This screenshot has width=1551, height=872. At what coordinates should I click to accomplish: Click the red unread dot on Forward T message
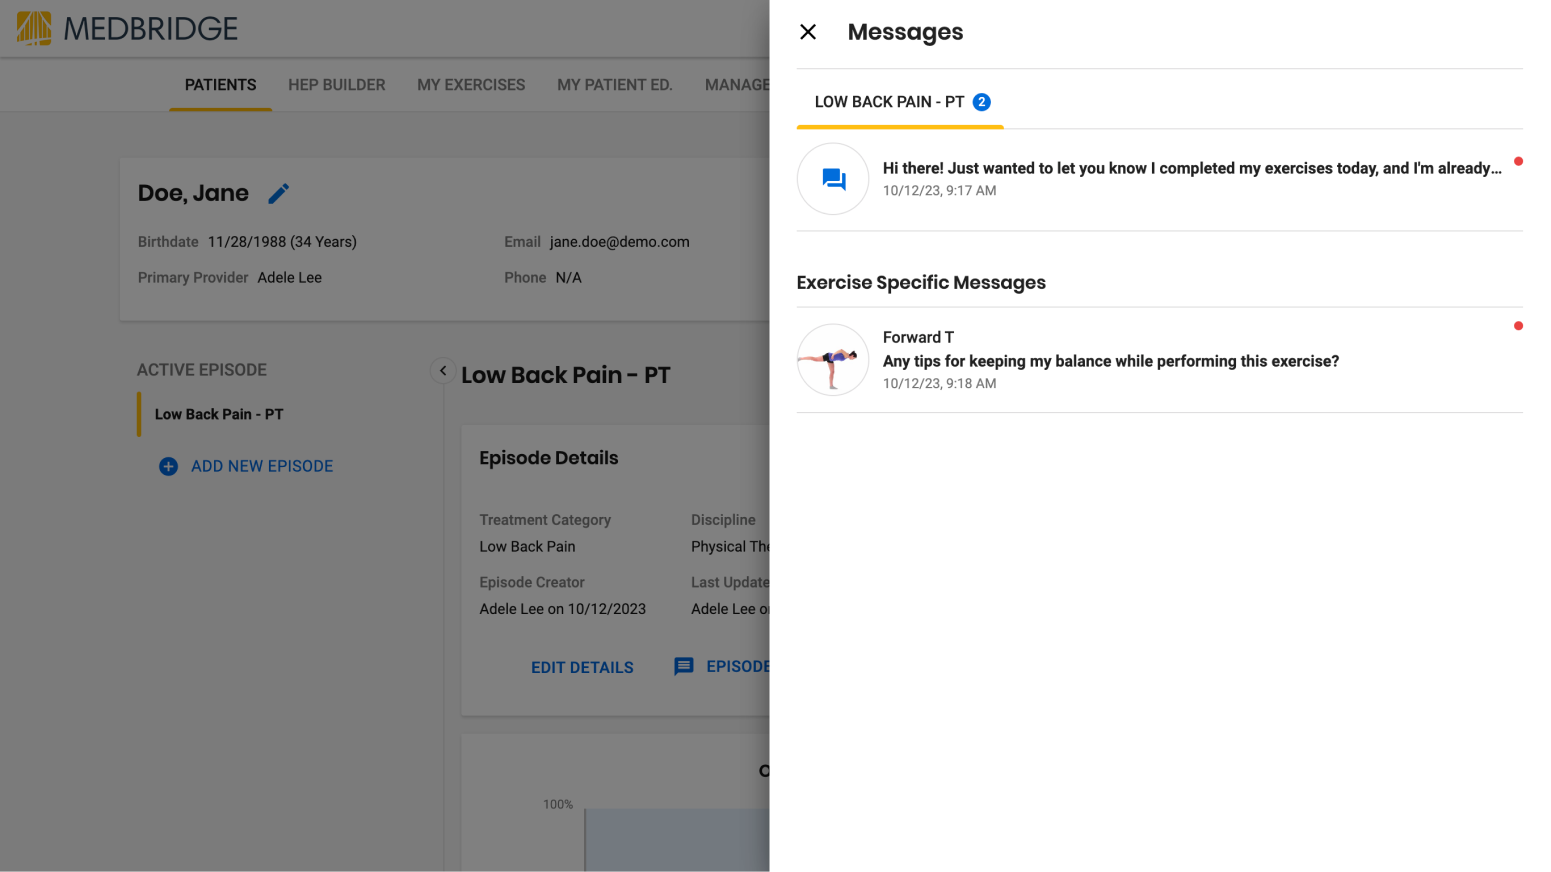click(x=1518, y=326)
